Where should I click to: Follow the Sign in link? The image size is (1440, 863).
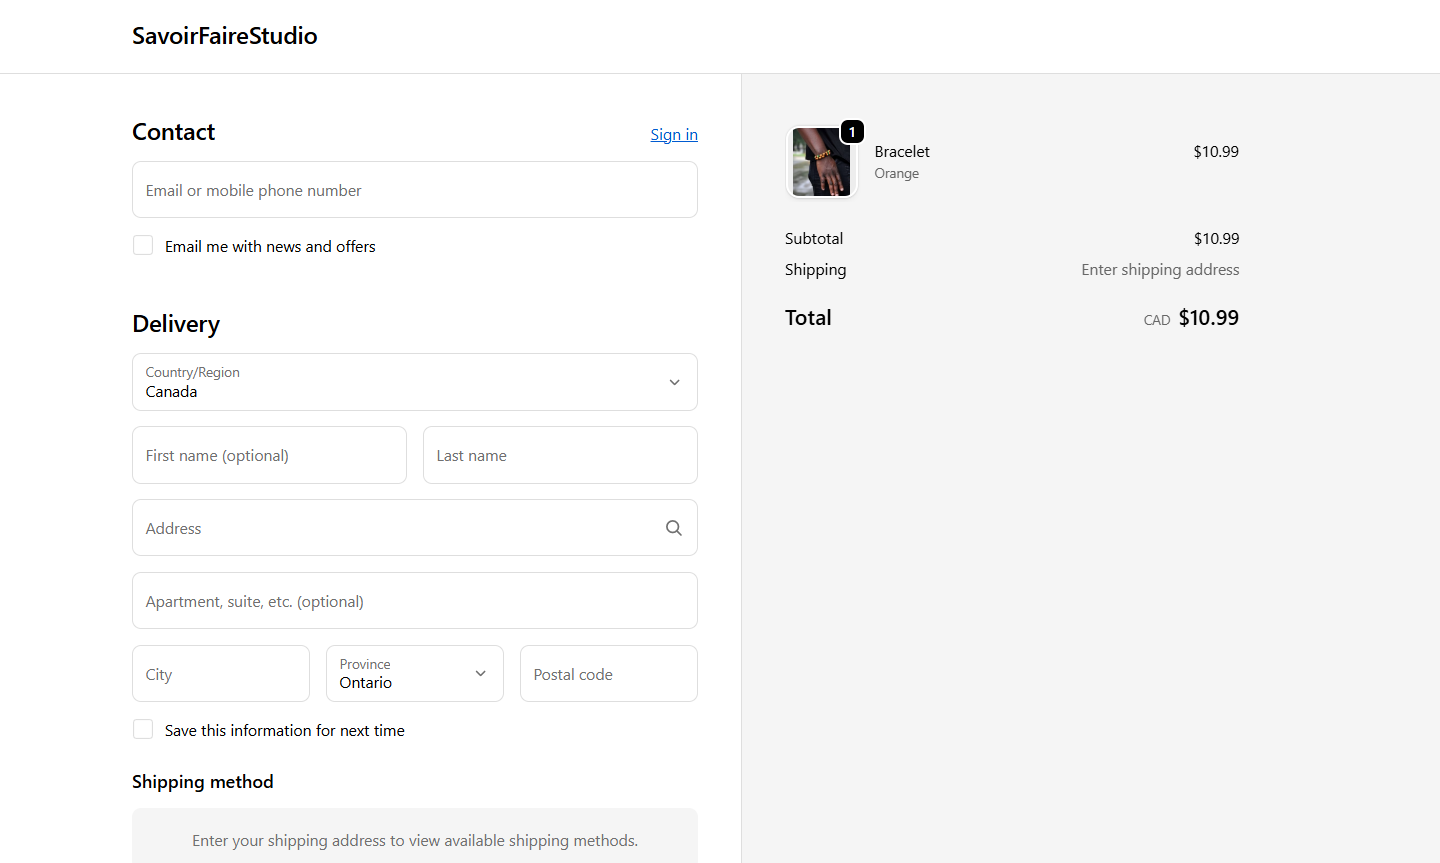point(674,135)
